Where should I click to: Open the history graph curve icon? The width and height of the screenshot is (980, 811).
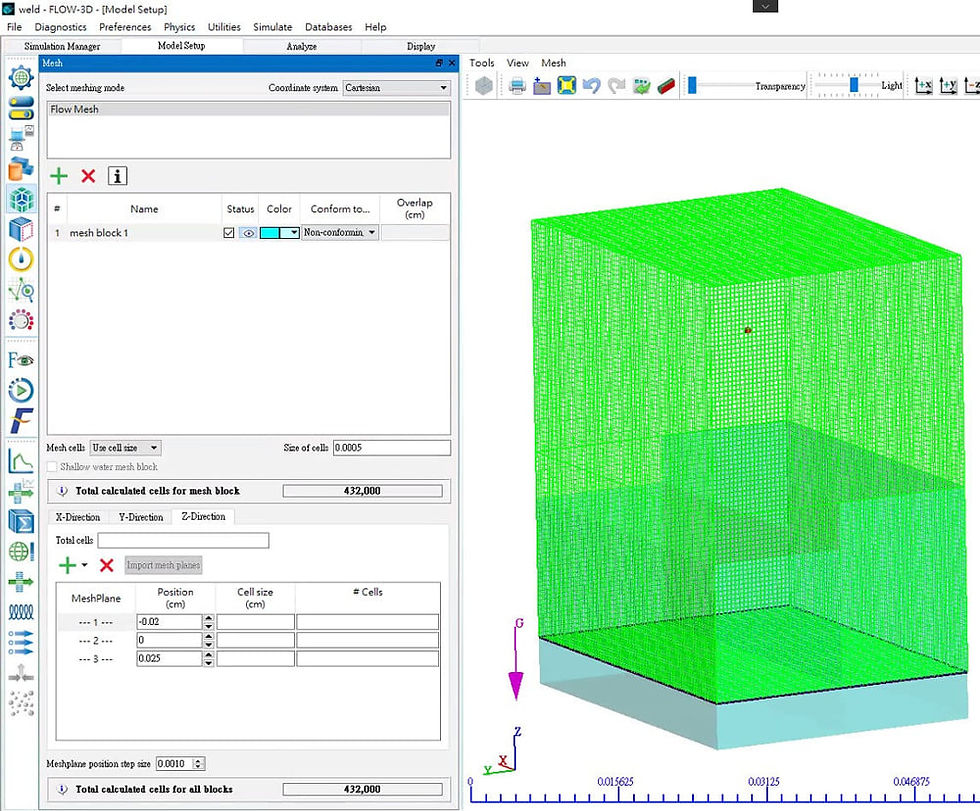click(21, 461)
